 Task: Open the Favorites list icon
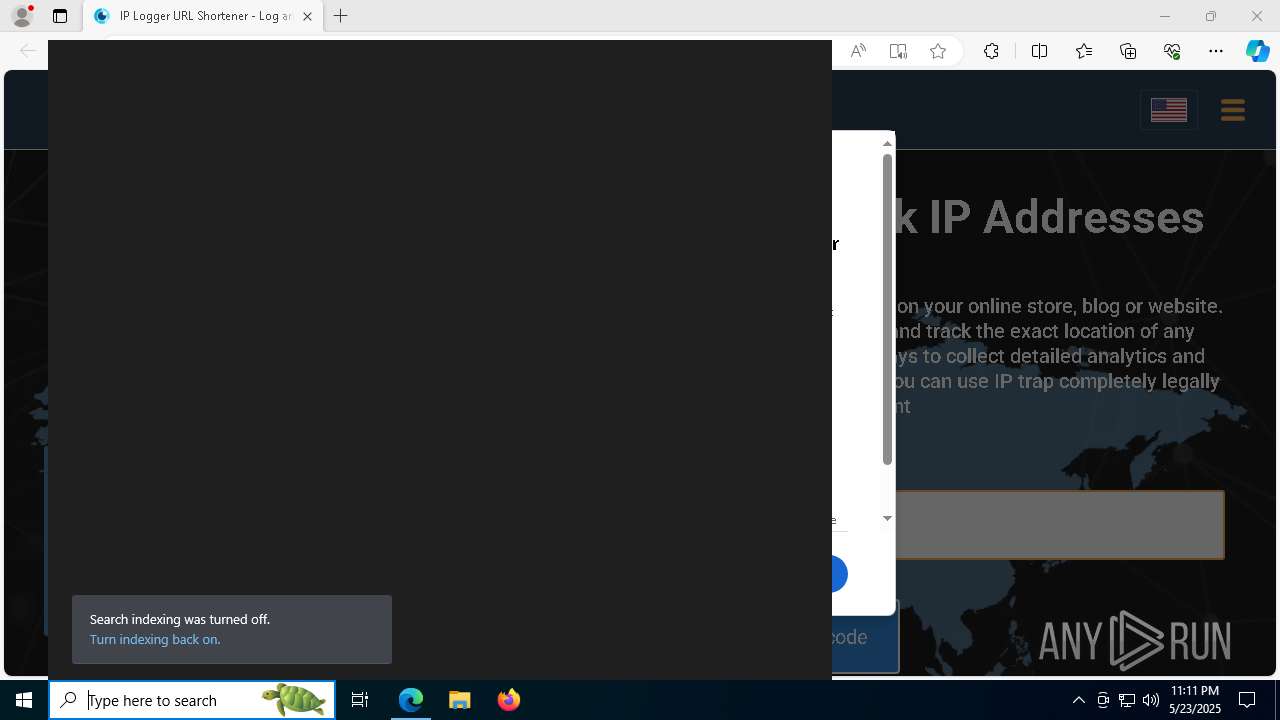(x=1084, y=51)
